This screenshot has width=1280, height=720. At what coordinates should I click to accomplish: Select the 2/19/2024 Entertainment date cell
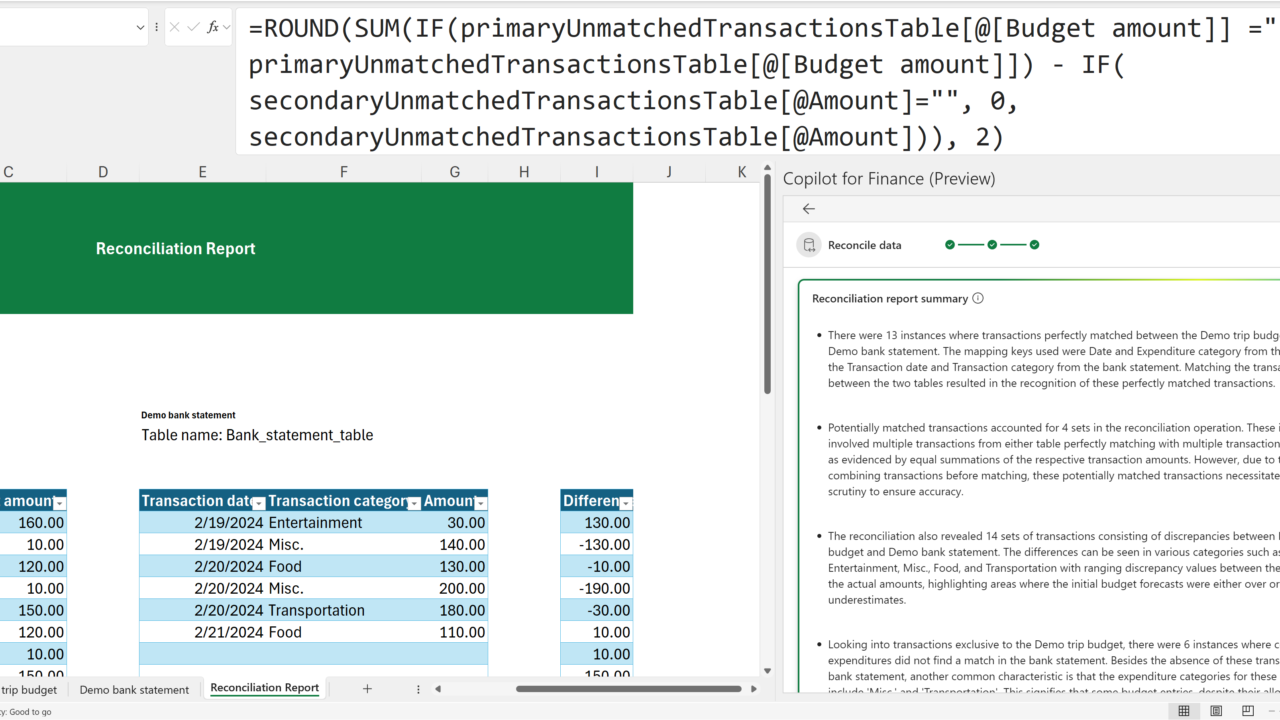pos(202,523)
